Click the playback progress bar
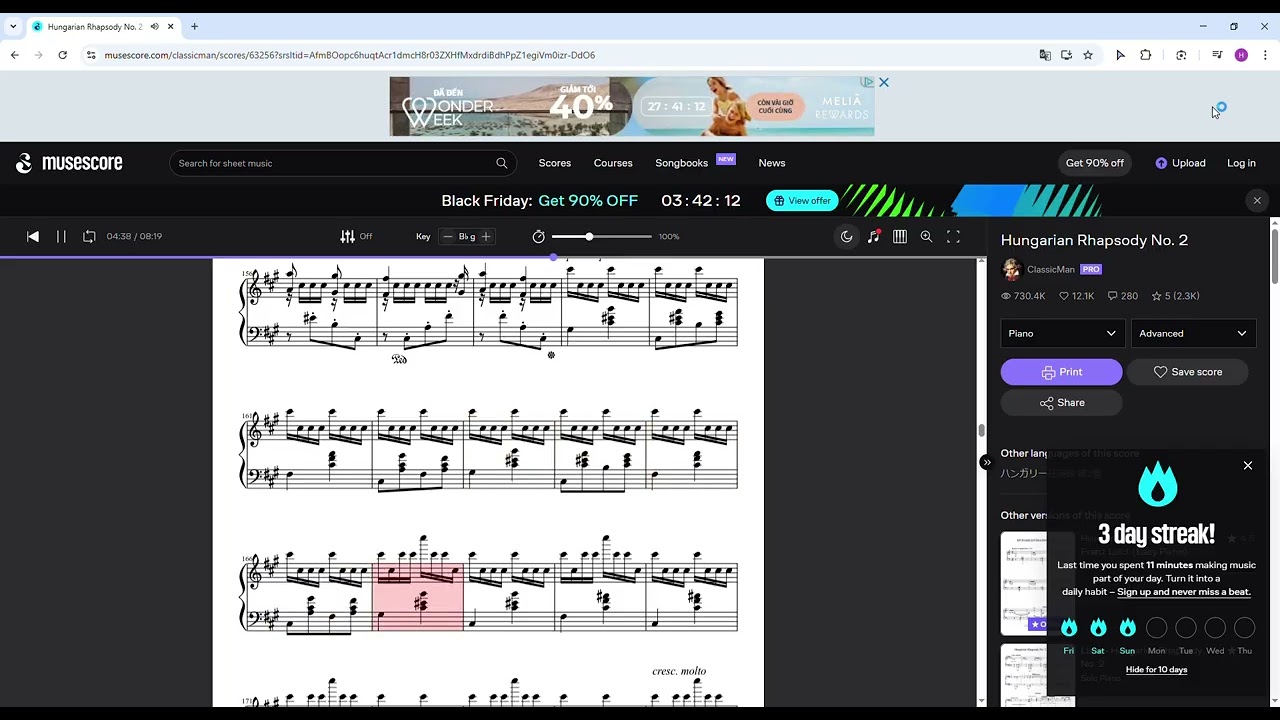Screen dimensions: 1280x720 [x=493, y=258]
